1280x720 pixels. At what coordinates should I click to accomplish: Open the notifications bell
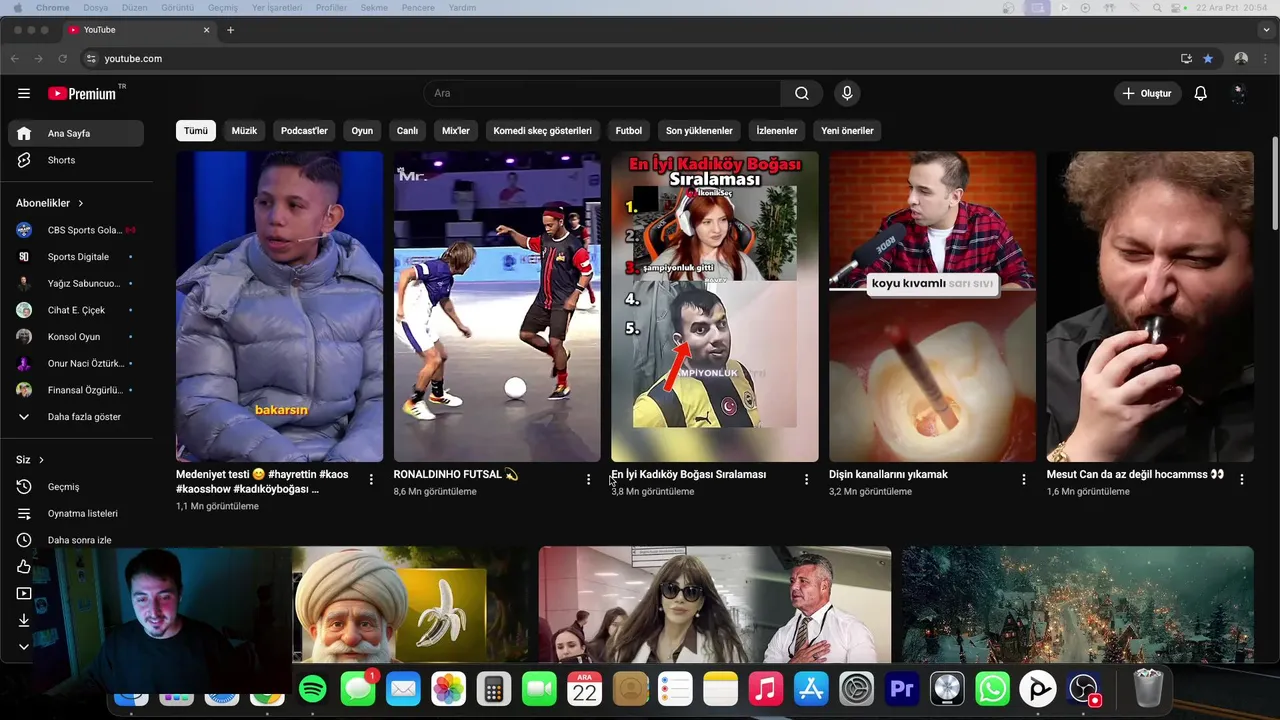(x=1201, y=93)
